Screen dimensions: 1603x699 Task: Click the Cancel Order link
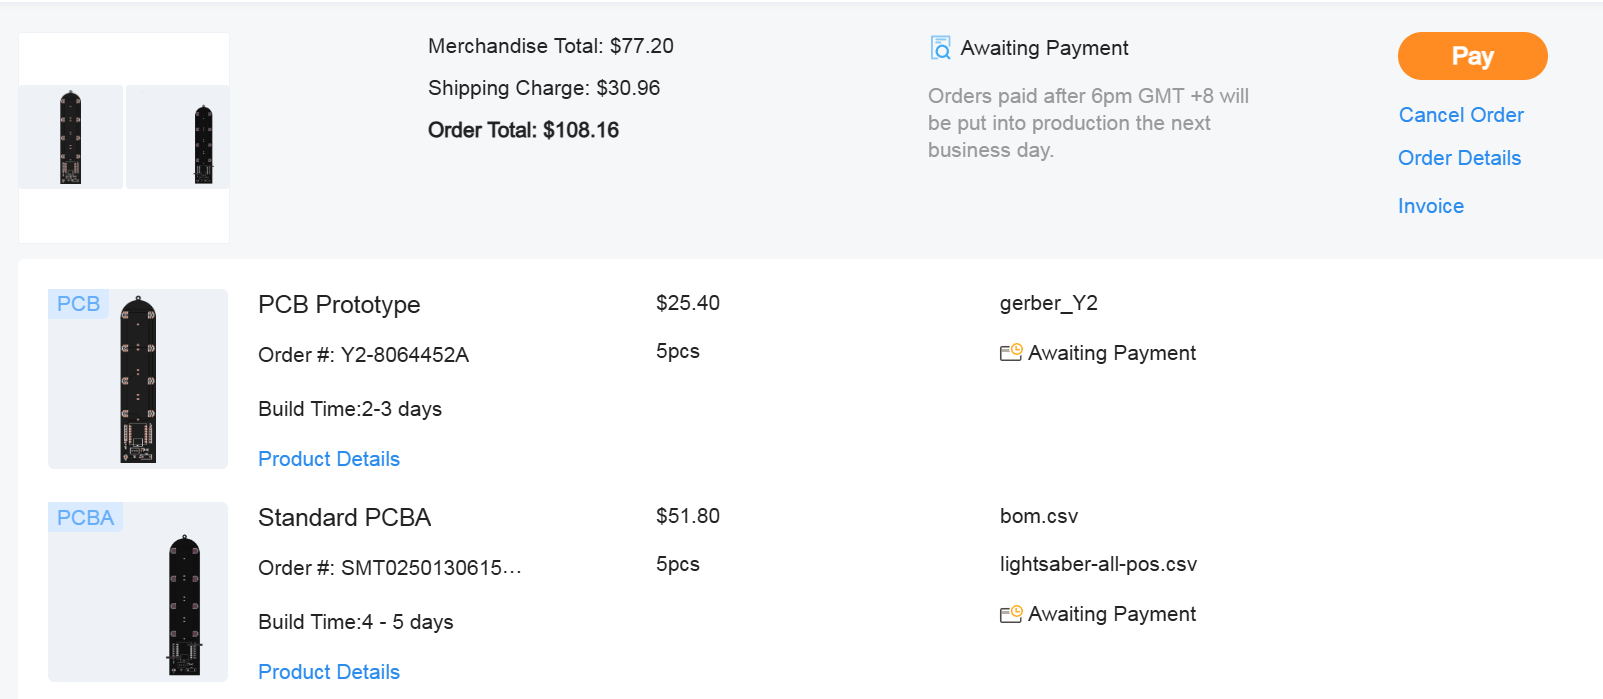tap(1461, 115)
